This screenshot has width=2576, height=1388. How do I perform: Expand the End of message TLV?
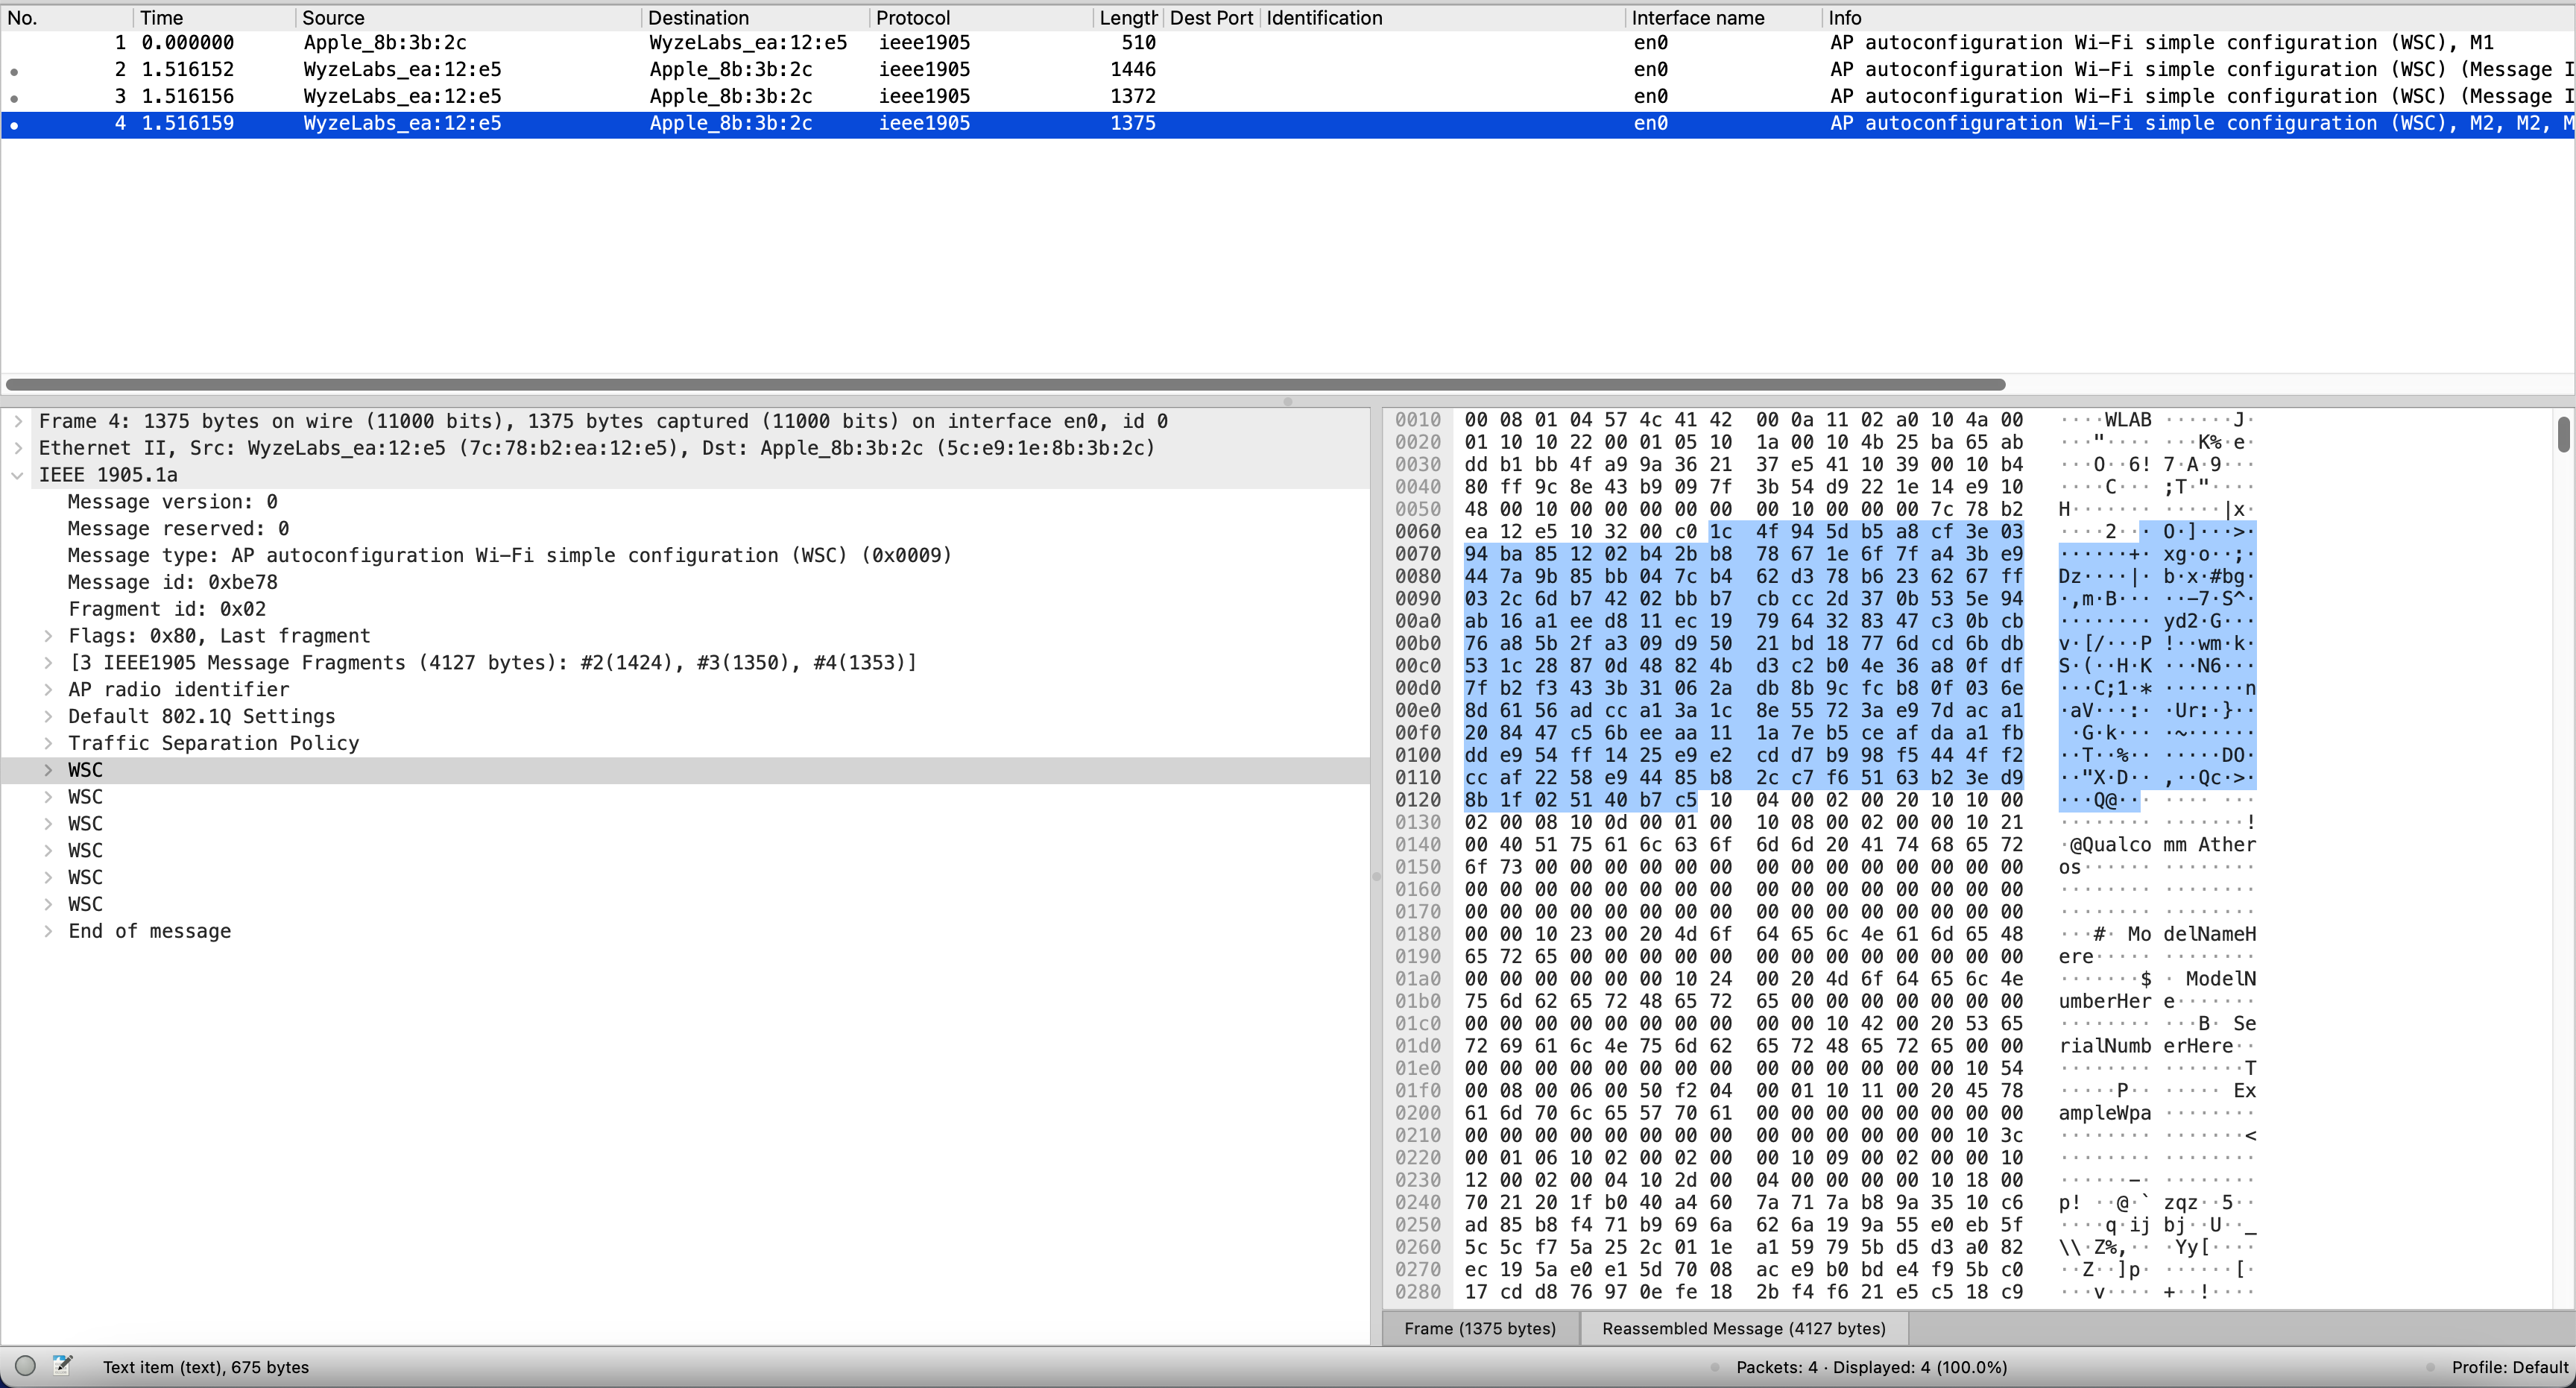[x=48, y=931]
